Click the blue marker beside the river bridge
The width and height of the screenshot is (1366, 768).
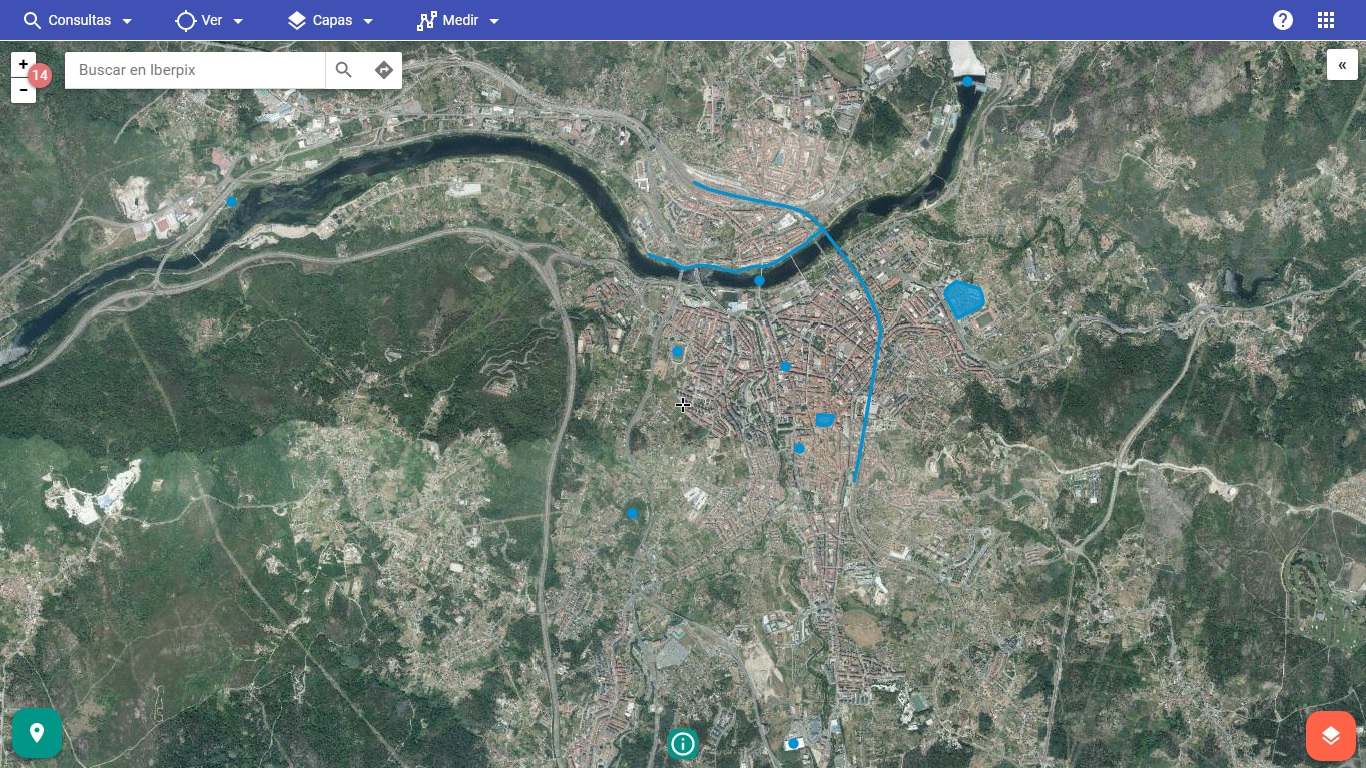(x=760, y=281)
